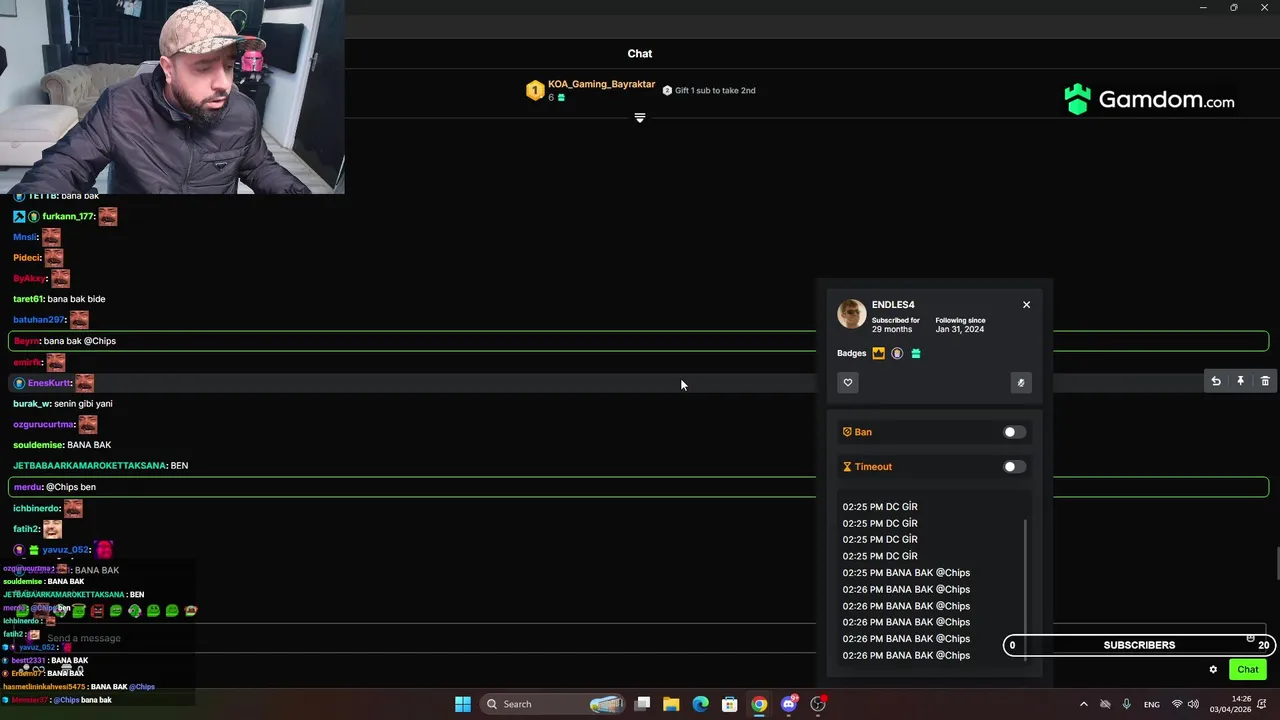Click fatih2 username in chat
Image resolution: width=1280 pixels, height=720 pixels.
[26, 529]
